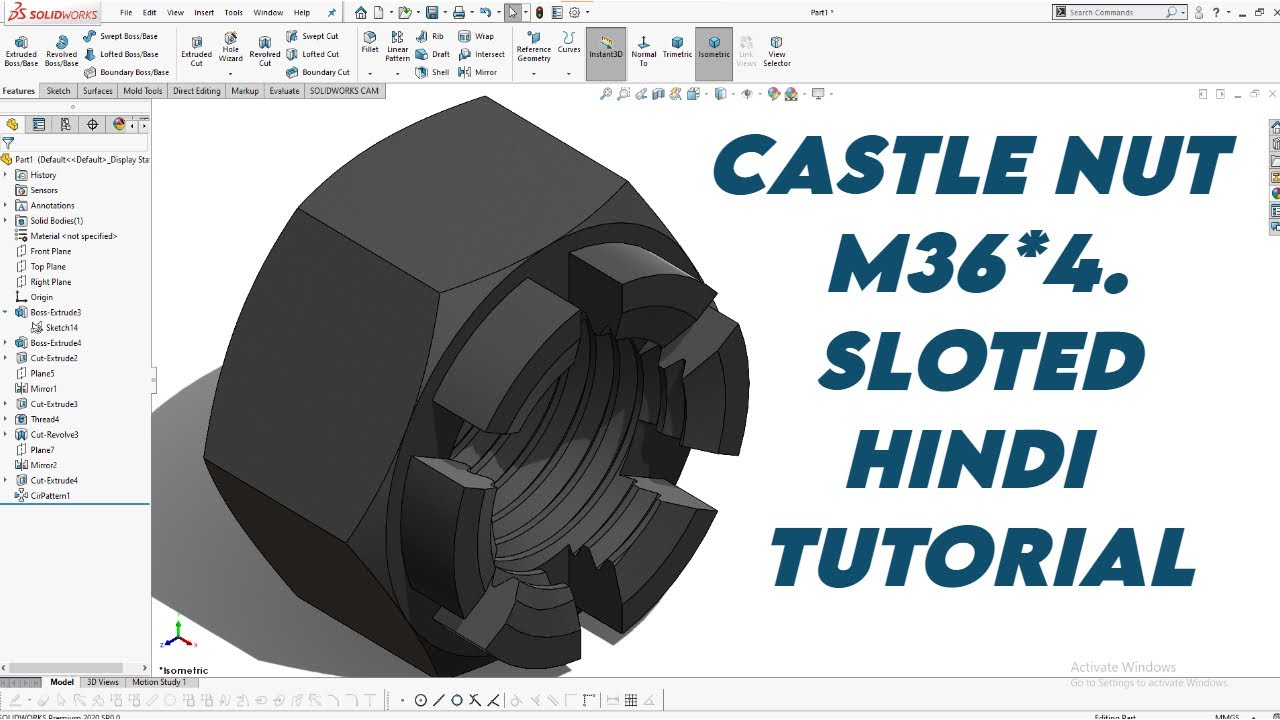
Task: Open the DimXpertManager tab
Action: pos(92,124)
